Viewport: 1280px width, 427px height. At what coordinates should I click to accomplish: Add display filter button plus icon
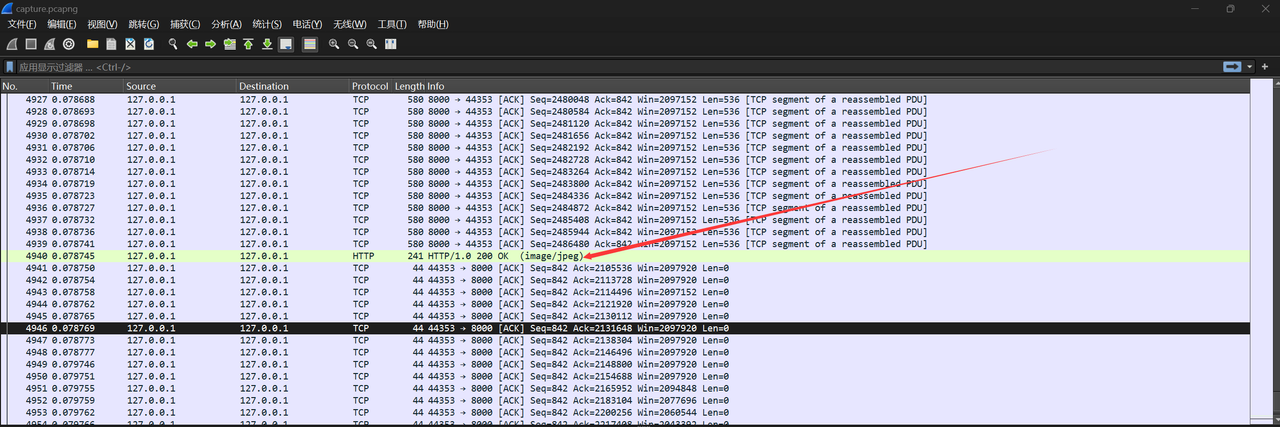[x=1267, y=67]
